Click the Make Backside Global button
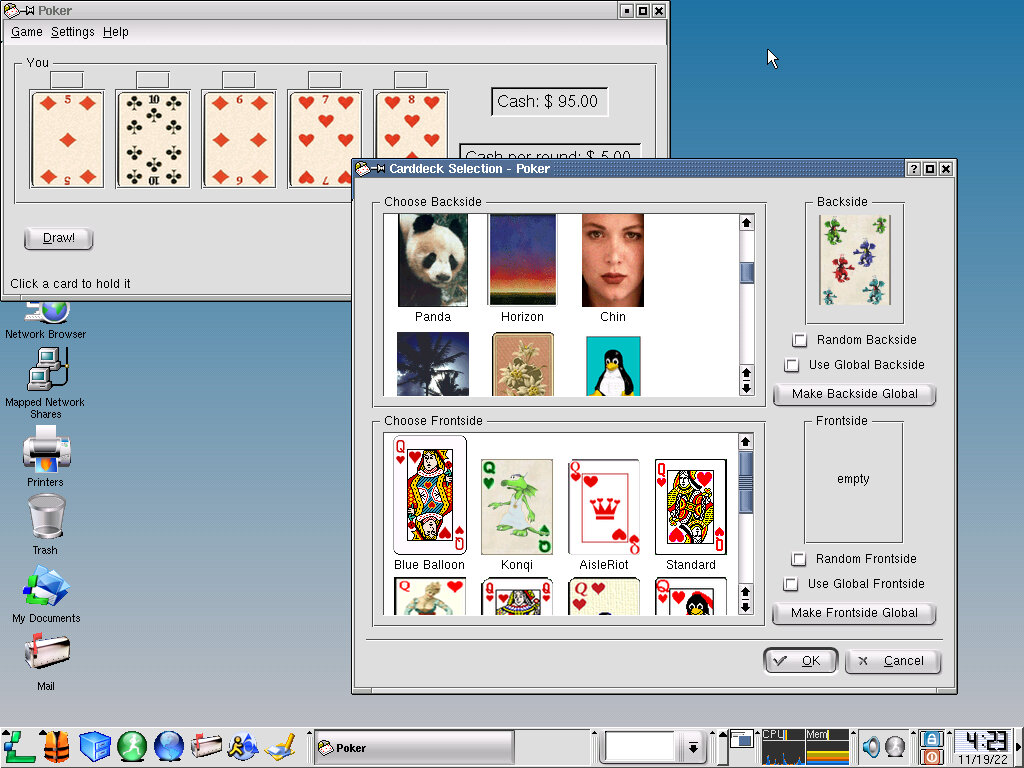 pyautogui.click(x=854, y=394)
